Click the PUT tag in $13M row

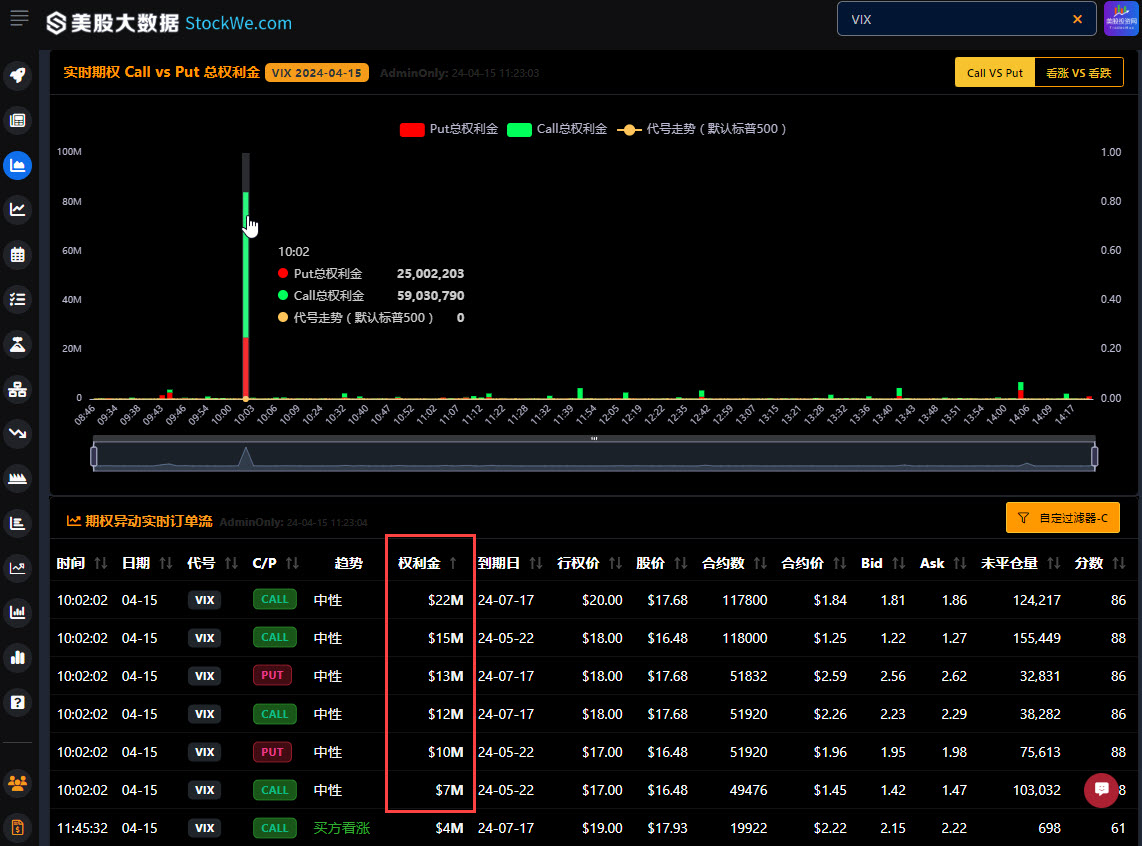point(272,676)
